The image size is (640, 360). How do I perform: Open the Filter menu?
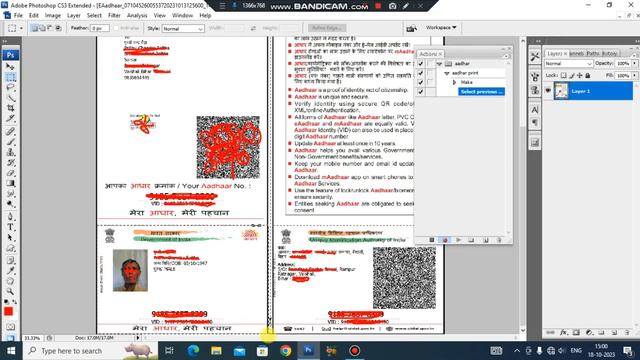114,16
